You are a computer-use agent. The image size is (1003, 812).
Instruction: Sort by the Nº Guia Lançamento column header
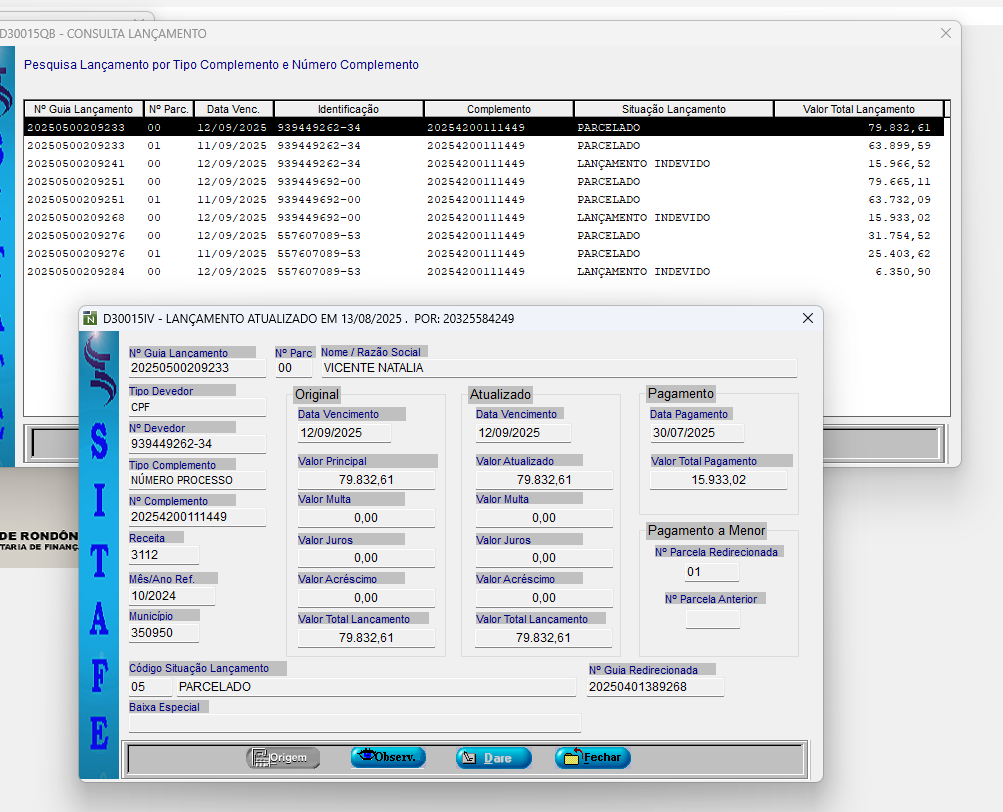tap(83, 109)
